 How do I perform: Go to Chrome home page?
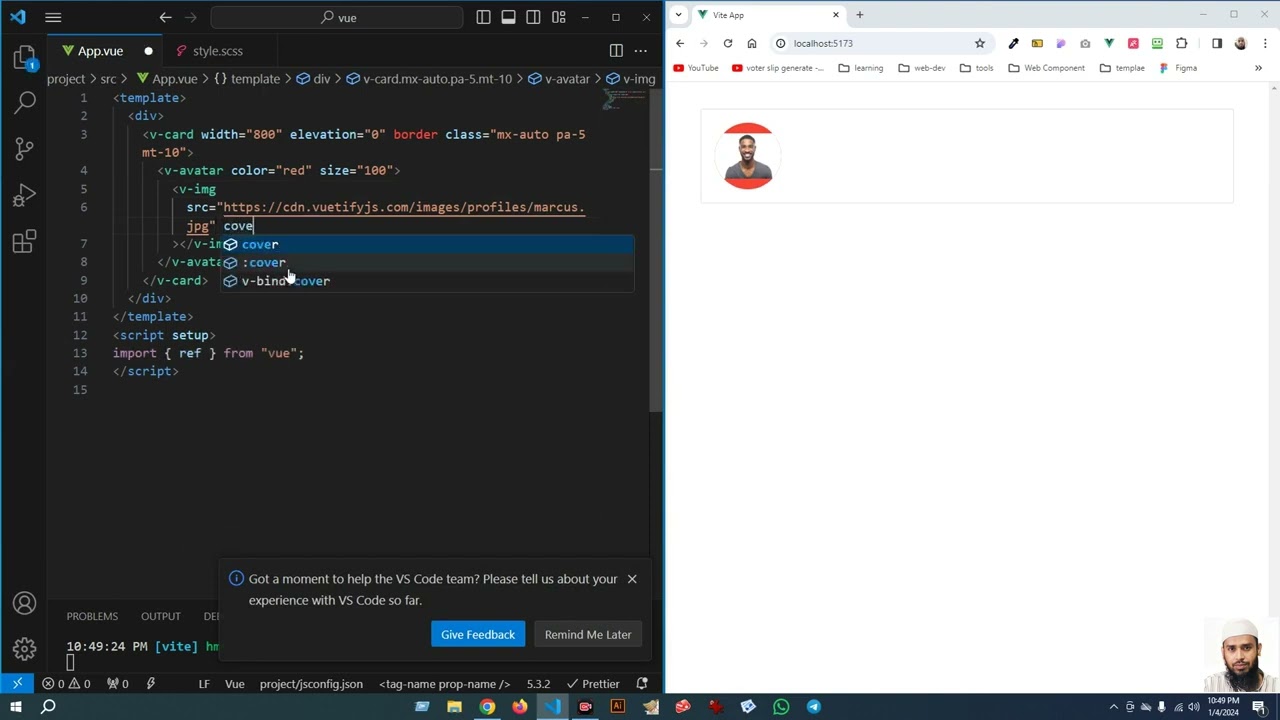coord(752,43)
